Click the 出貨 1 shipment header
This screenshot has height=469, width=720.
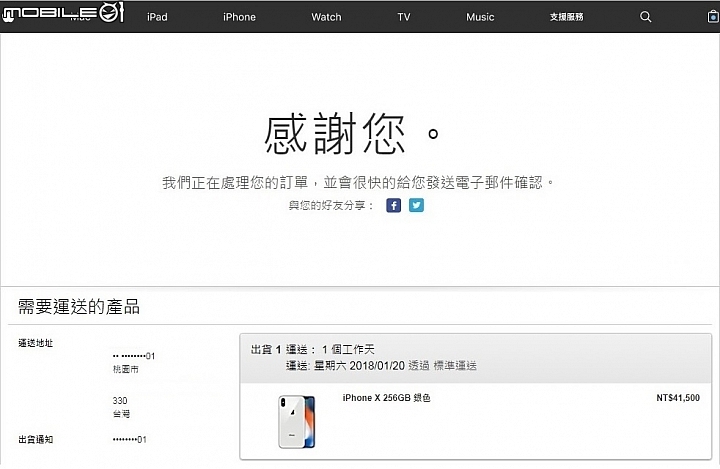[x=266, y=350]
